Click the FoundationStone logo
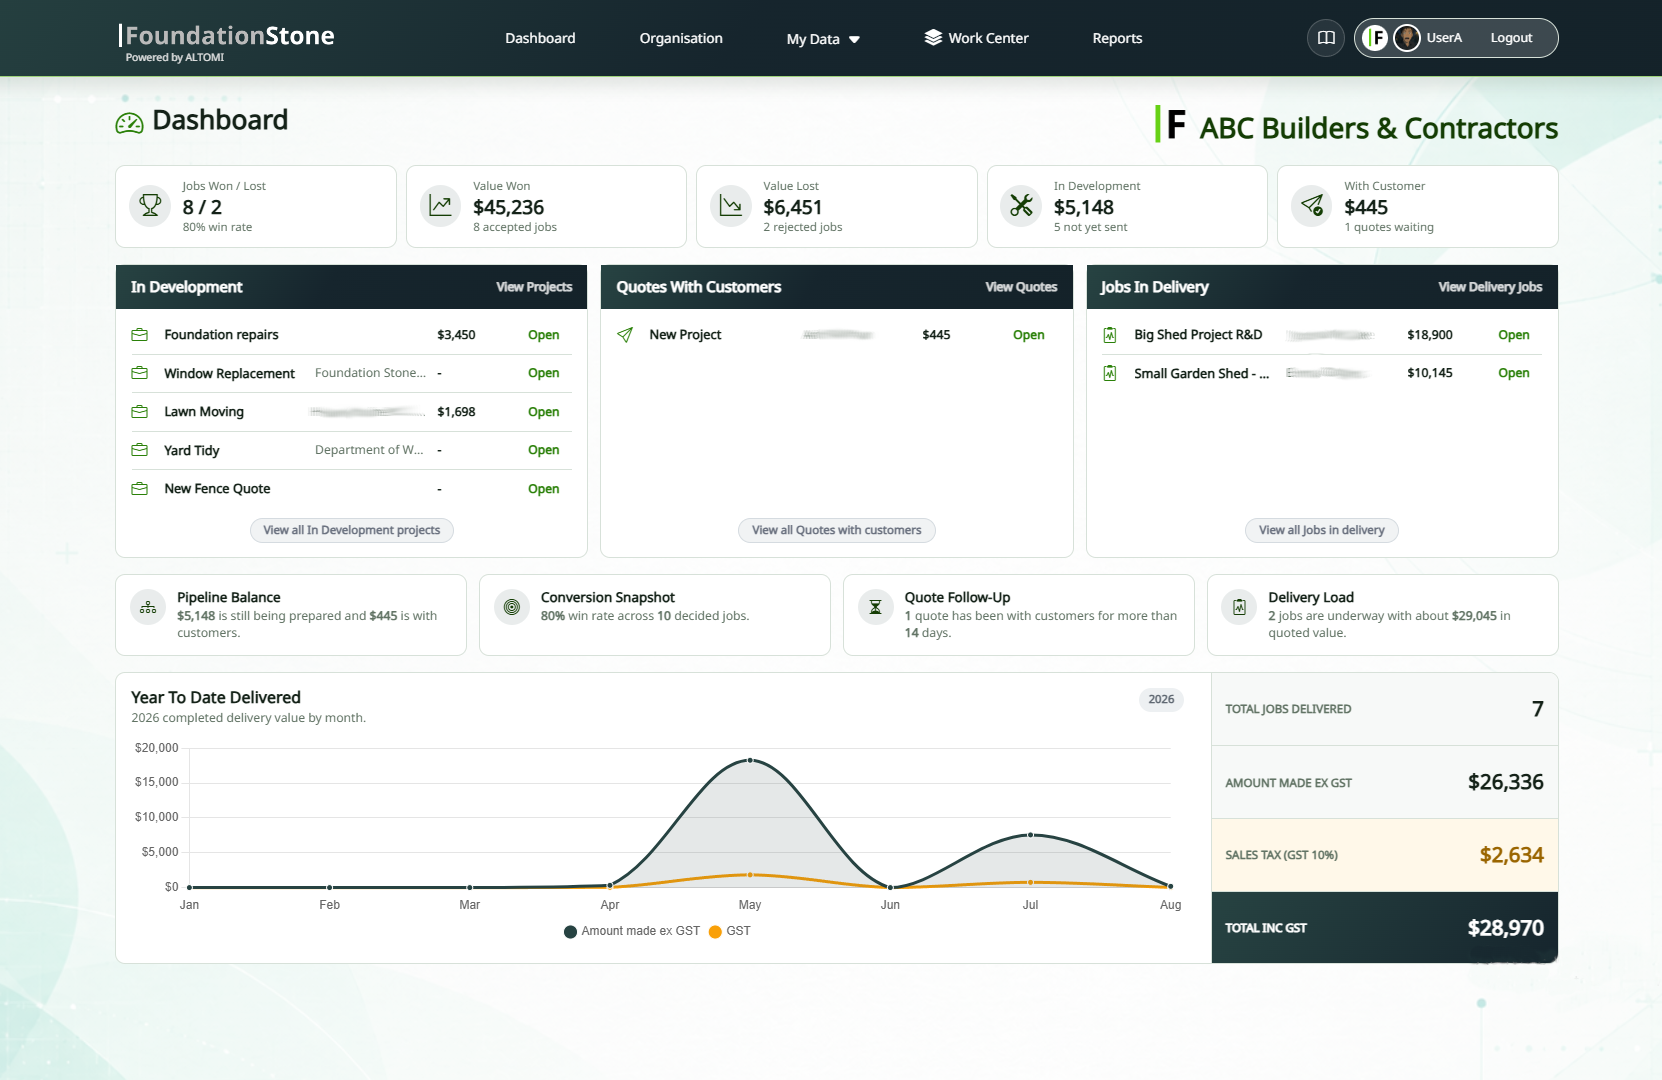Viewport: 1662px width, 1080px height. point(227,42)
